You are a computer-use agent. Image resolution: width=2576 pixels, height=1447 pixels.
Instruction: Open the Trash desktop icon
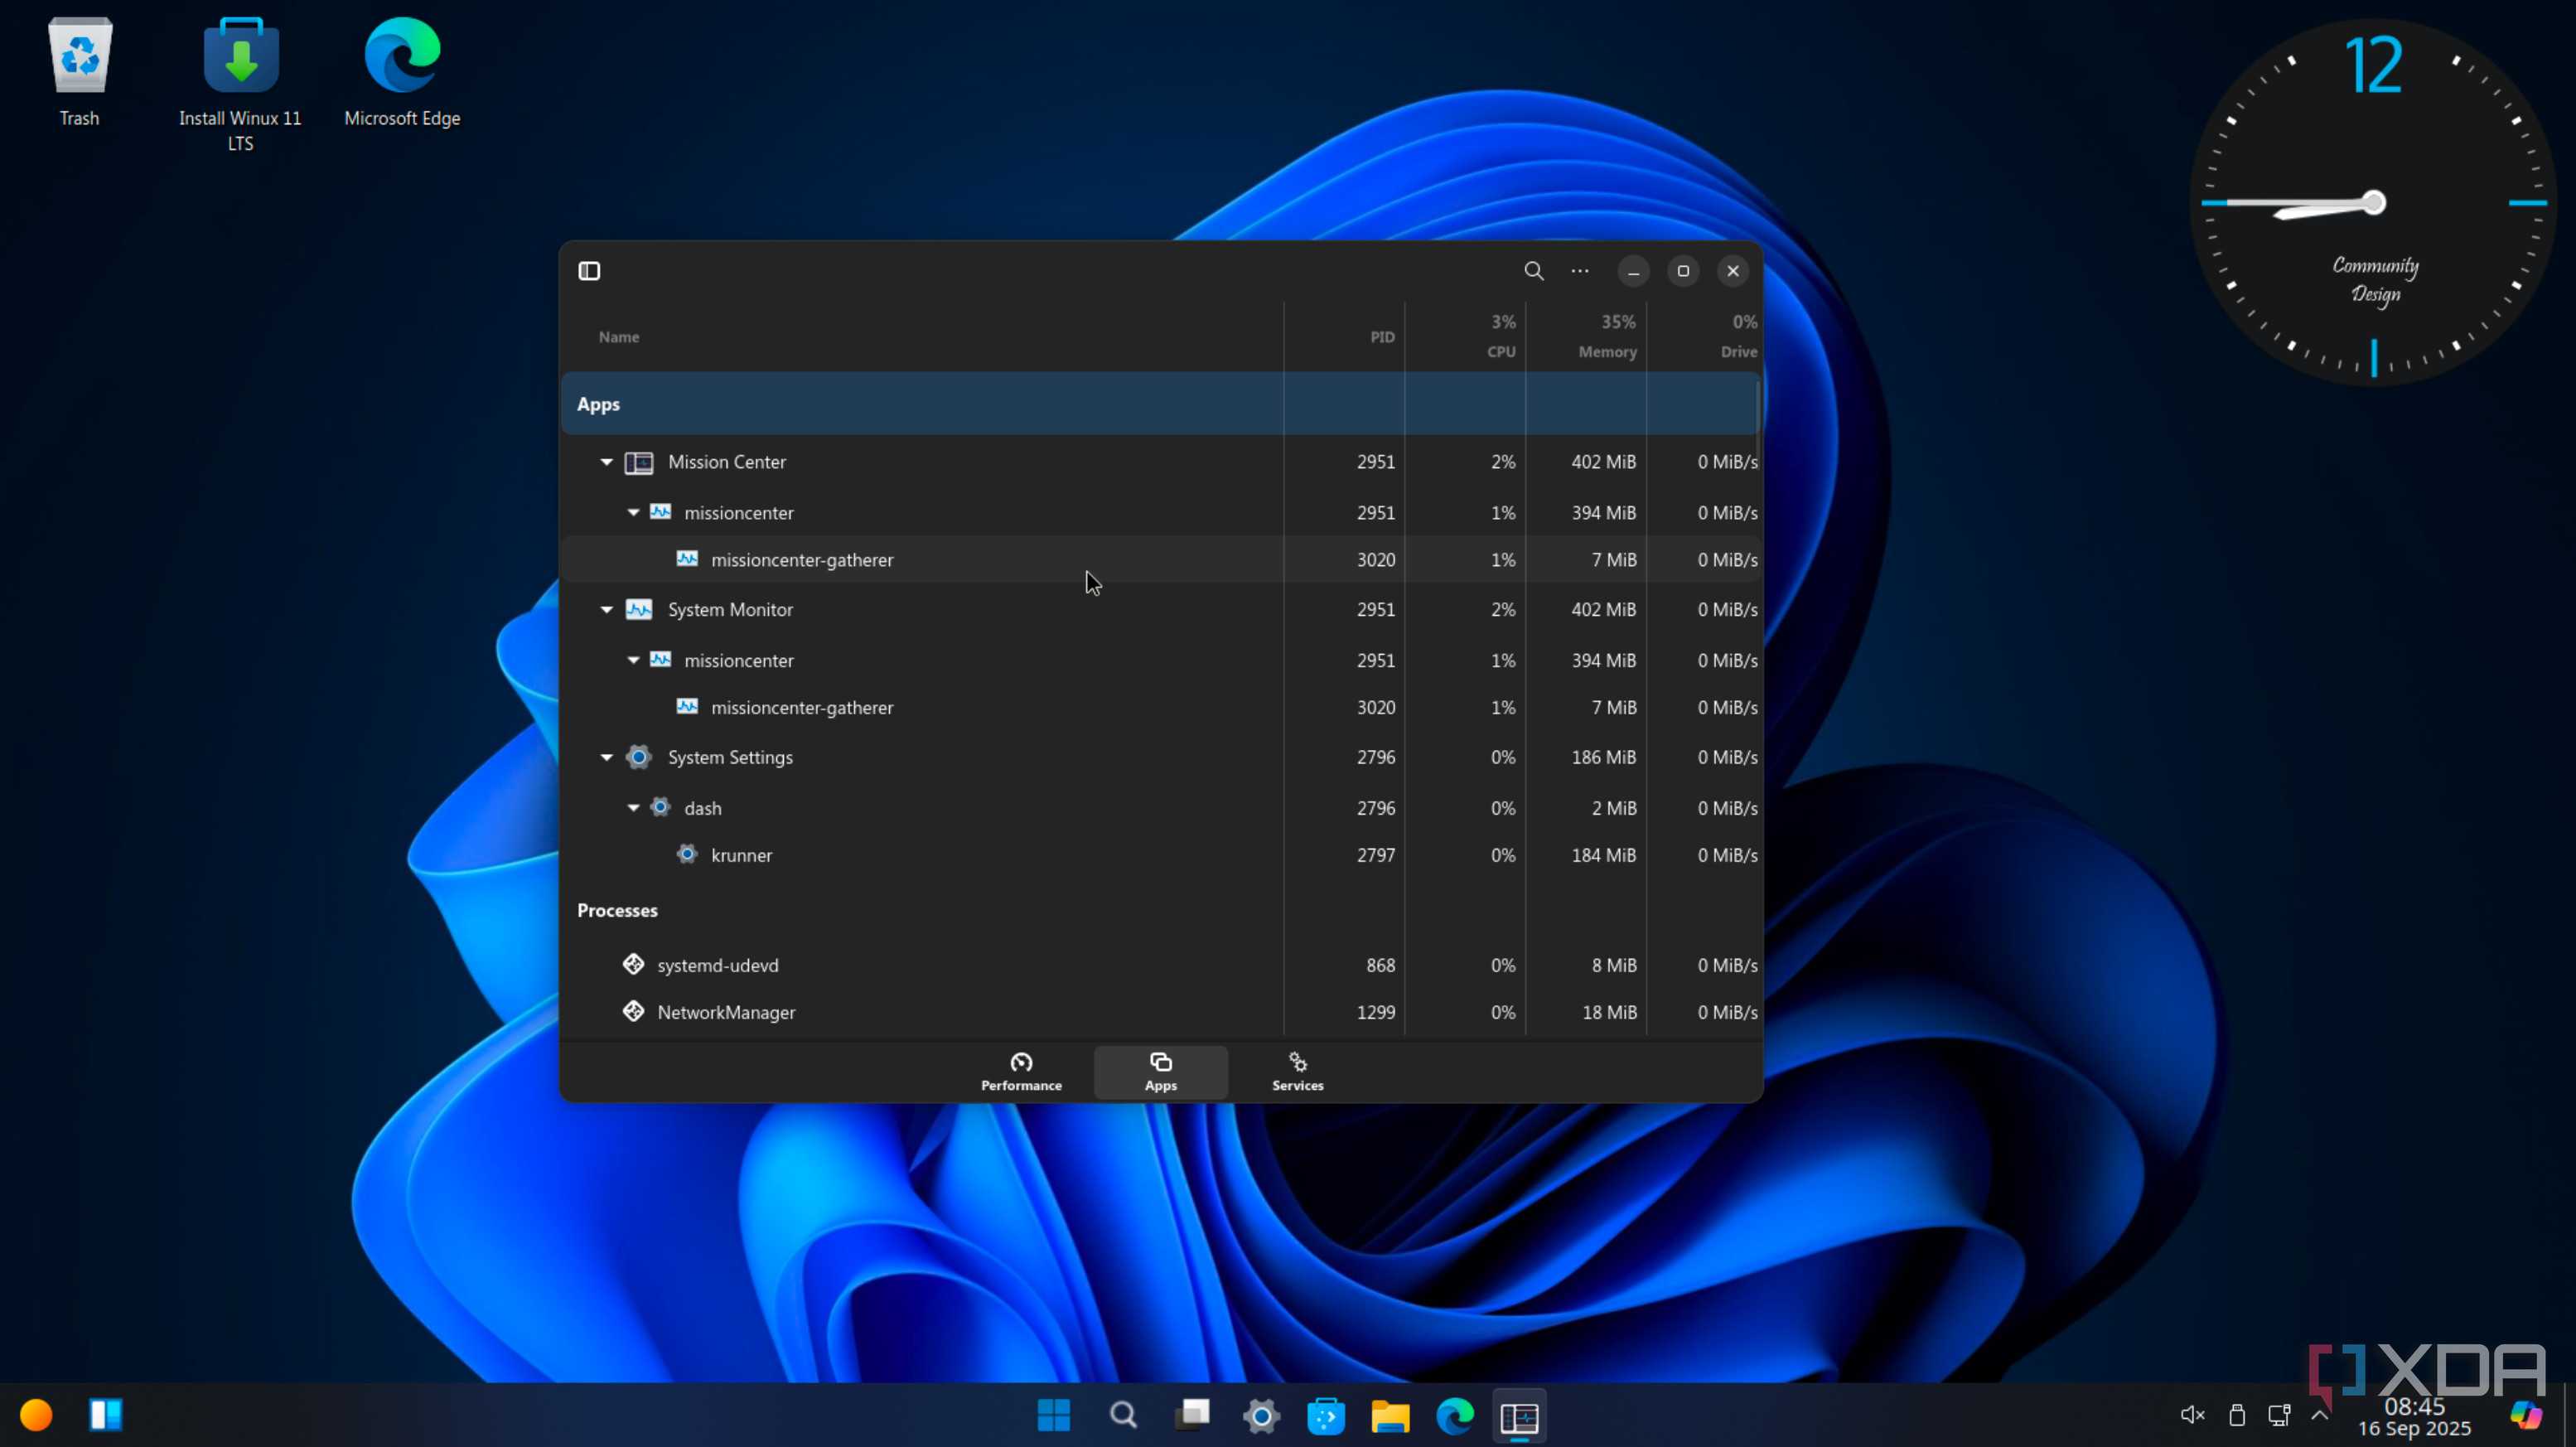80,72
